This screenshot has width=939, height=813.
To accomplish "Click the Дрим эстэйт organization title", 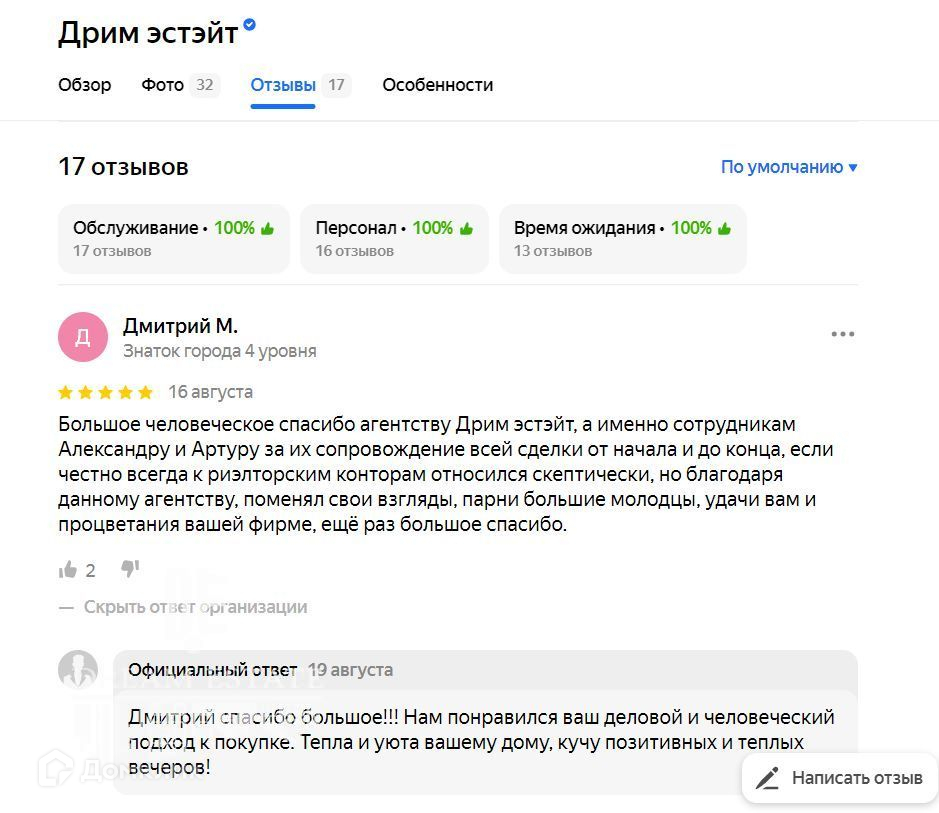I will point(148,33).
